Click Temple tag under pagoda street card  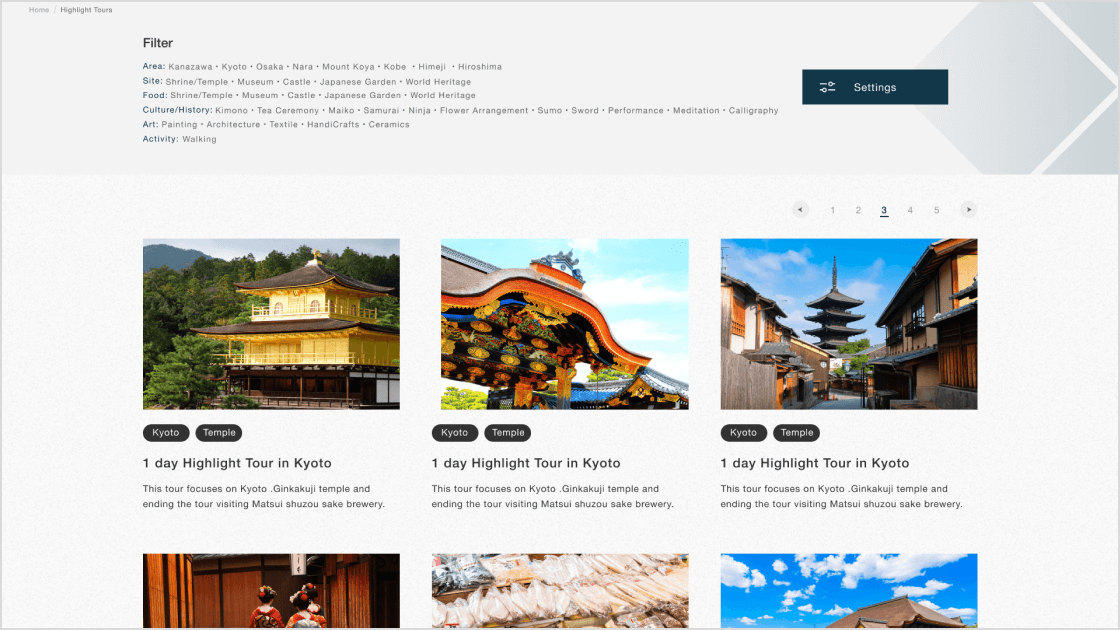pos(797,432)
